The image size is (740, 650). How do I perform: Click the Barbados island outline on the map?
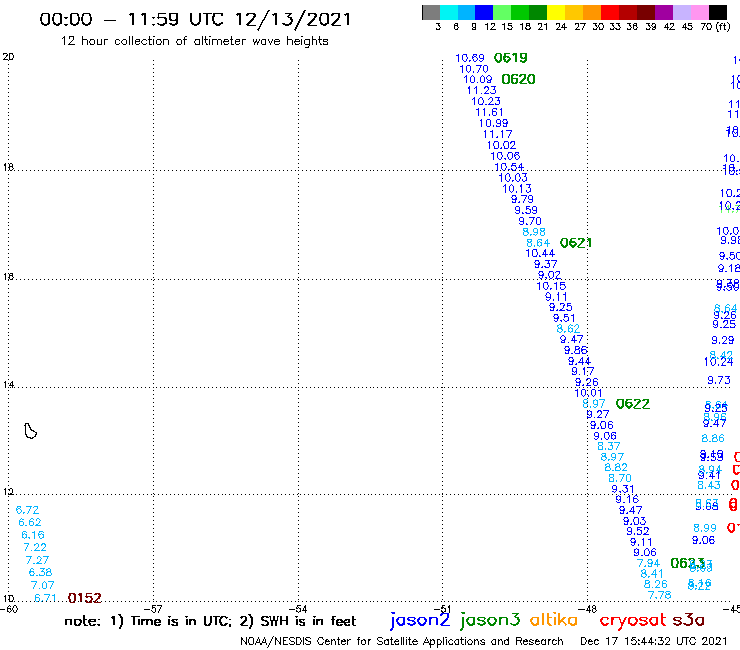30,431
